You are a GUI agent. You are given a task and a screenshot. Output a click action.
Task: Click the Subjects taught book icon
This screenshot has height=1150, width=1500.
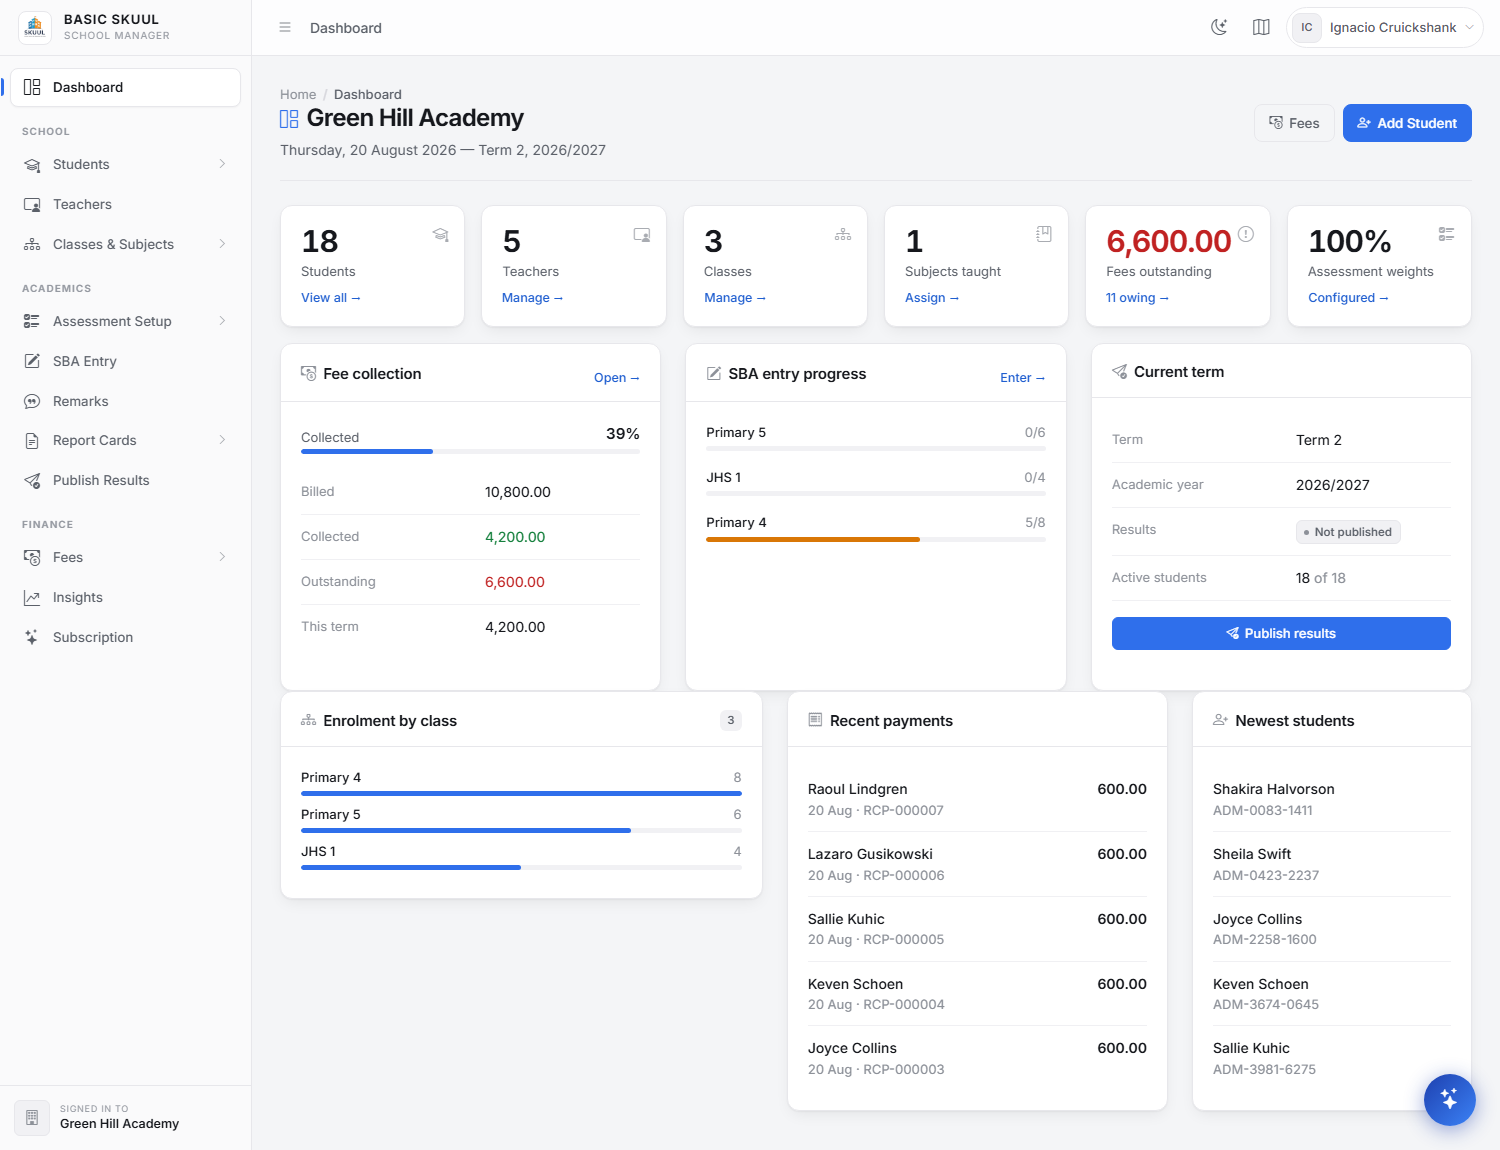(x=1044, y=234)
